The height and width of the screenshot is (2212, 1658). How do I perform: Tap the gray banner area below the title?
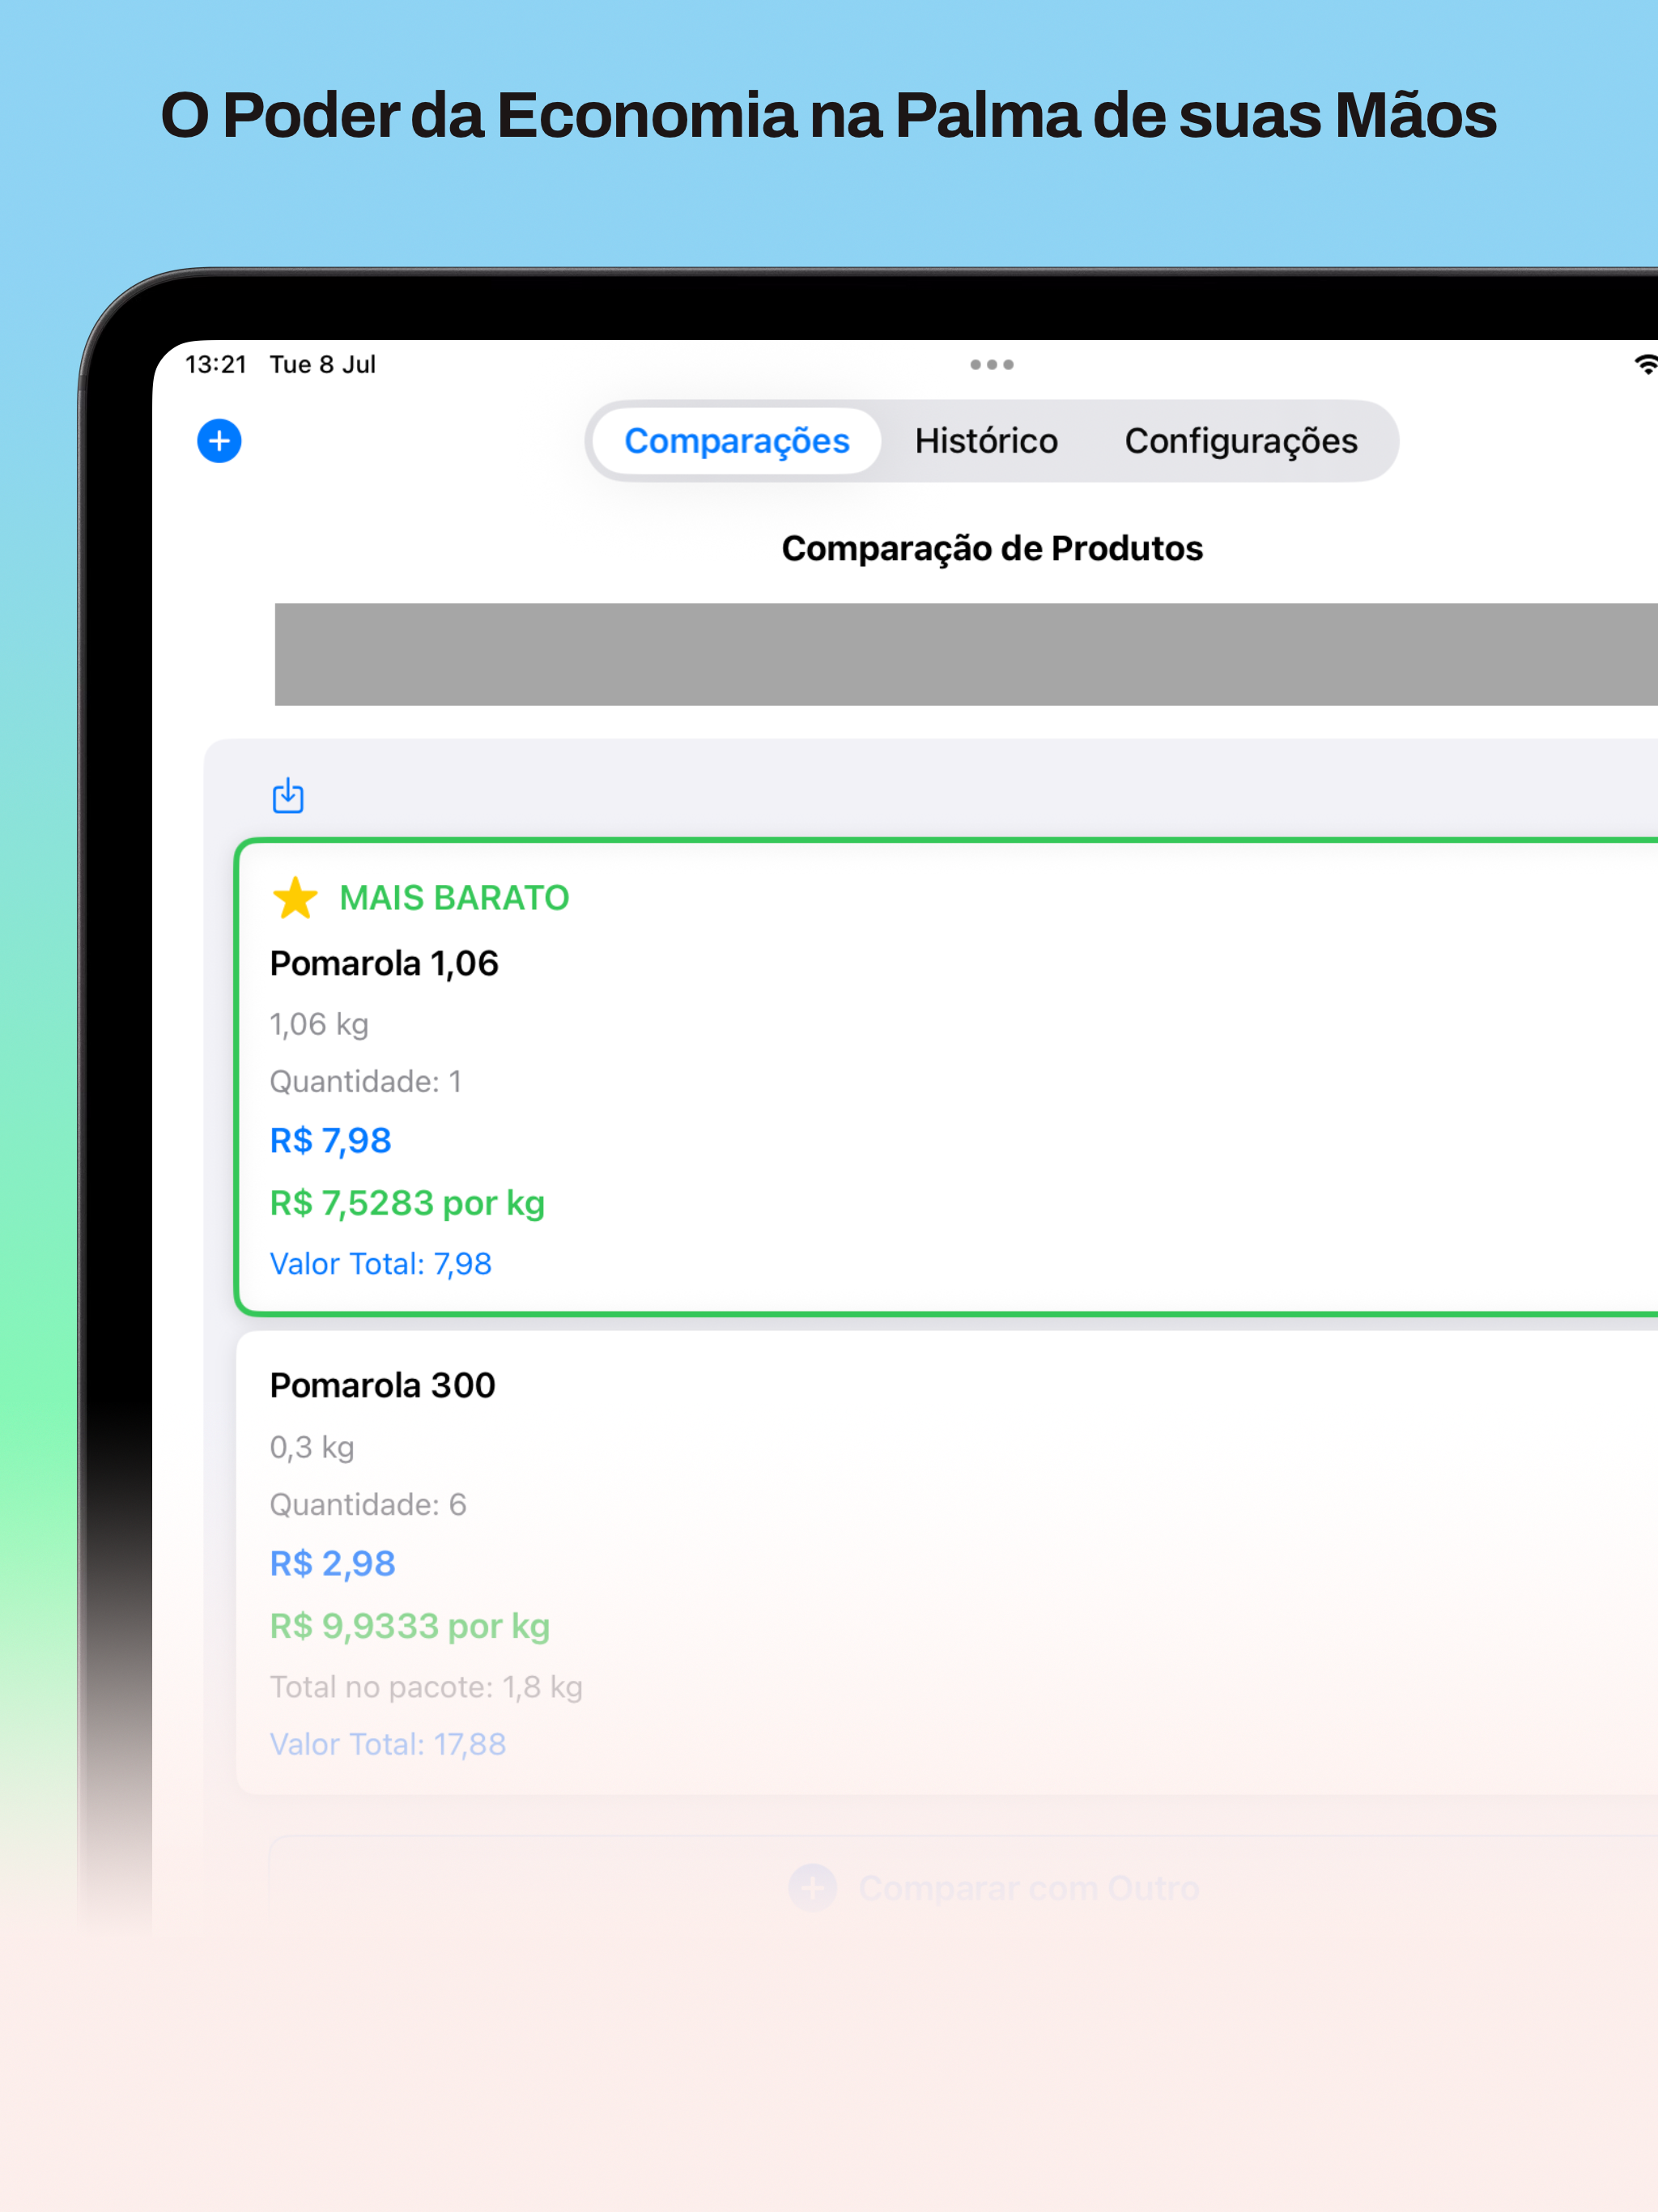point(966,654)
